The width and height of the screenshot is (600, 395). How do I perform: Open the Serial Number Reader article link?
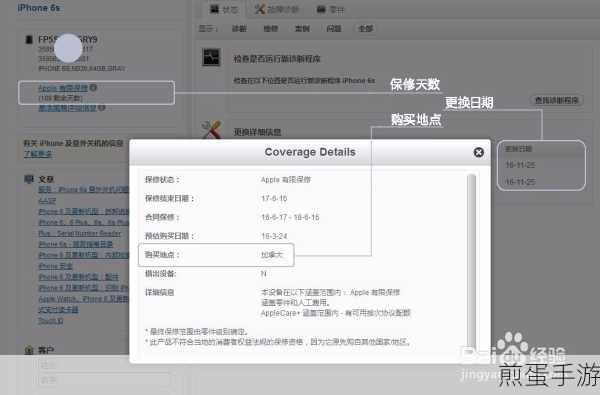point(80,233)
